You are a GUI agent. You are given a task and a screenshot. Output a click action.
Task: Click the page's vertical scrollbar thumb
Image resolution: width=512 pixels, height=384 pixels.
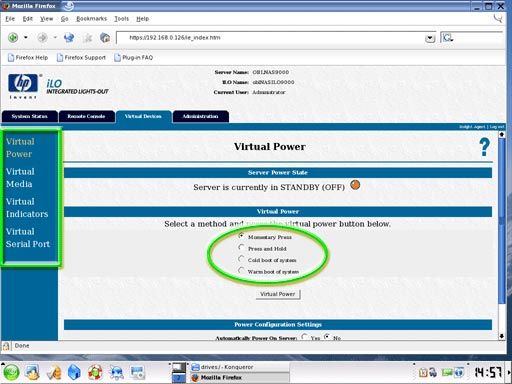click(x=502, y=220)
